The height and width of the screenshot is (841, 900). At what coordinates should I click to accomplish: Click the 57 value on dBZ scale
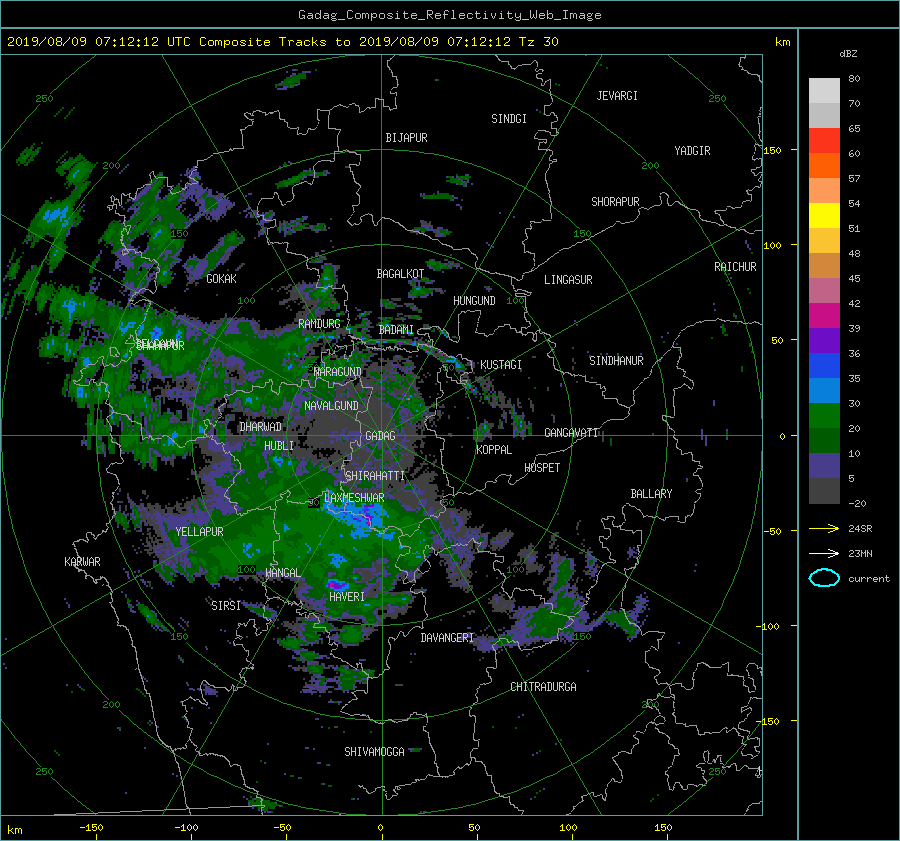(854, 179)
